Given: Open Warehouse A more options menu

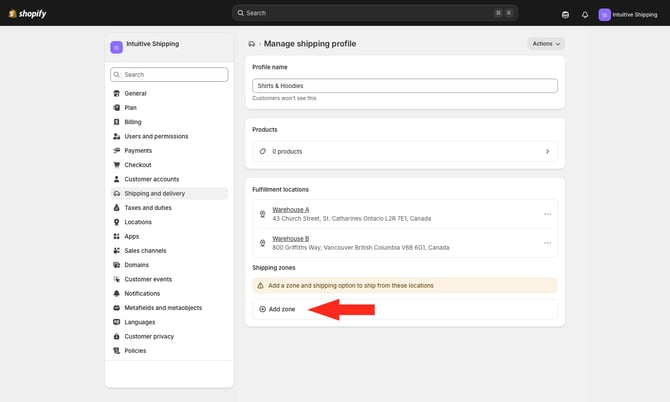Looking at the screenshot, I should pyautogui.click(x=547, y=214).
